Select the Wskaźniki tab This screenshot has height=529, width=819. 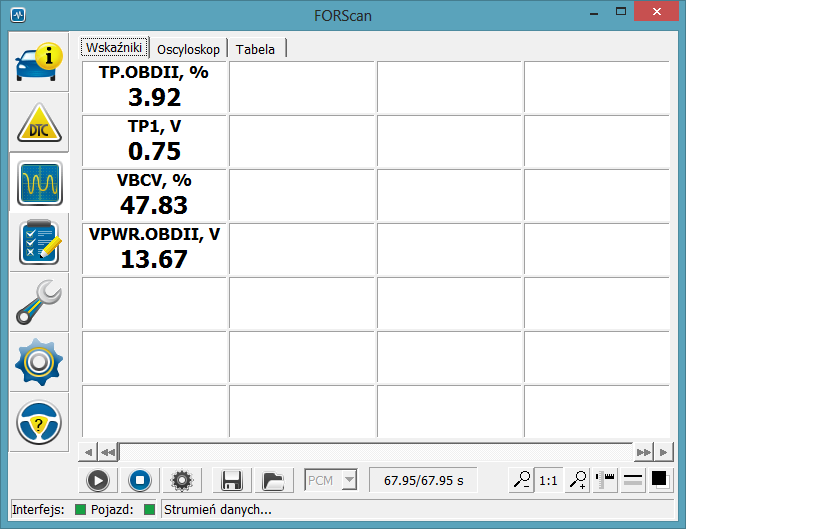(115, 48)
